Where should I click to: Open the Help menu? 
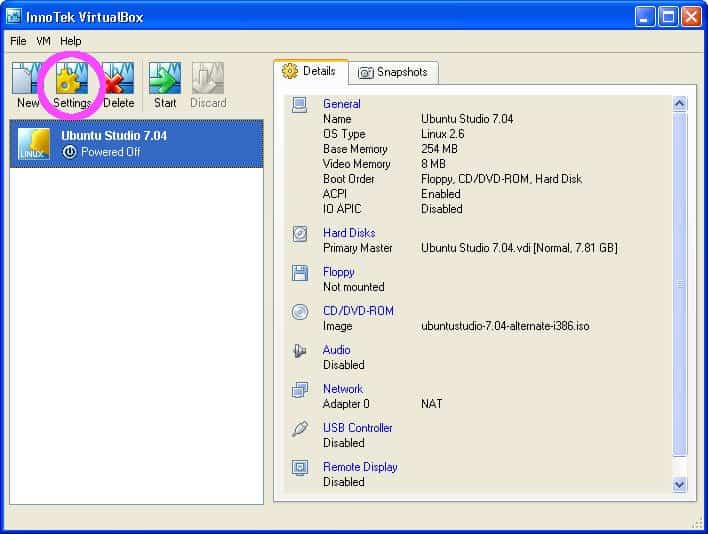(70, 41)
